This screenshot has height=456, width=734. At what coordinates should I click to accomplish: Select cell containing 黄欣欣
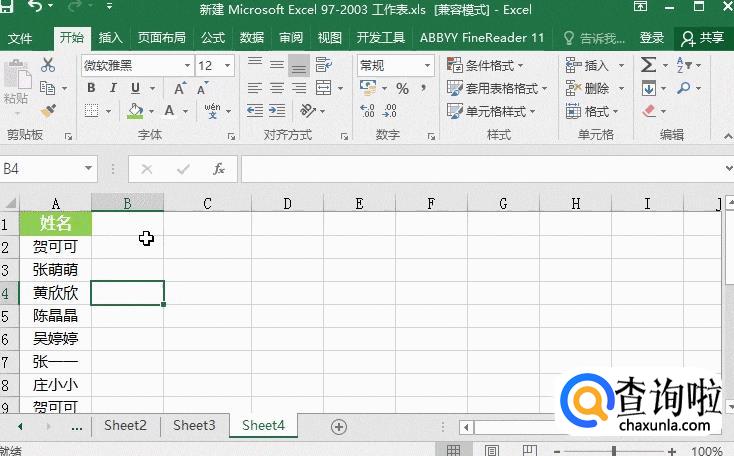pos(55,293)
